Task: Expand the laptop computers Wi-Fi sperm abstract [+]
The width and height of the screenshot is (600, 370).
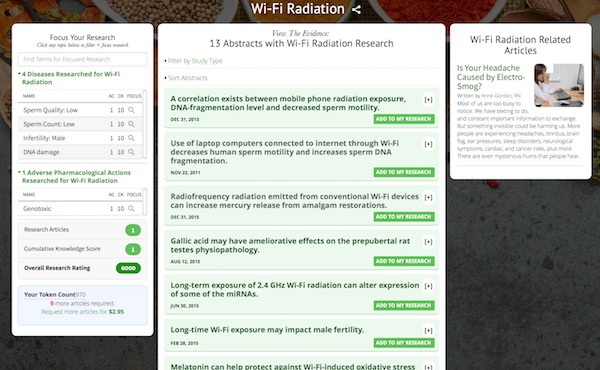Action: point(429,144)
